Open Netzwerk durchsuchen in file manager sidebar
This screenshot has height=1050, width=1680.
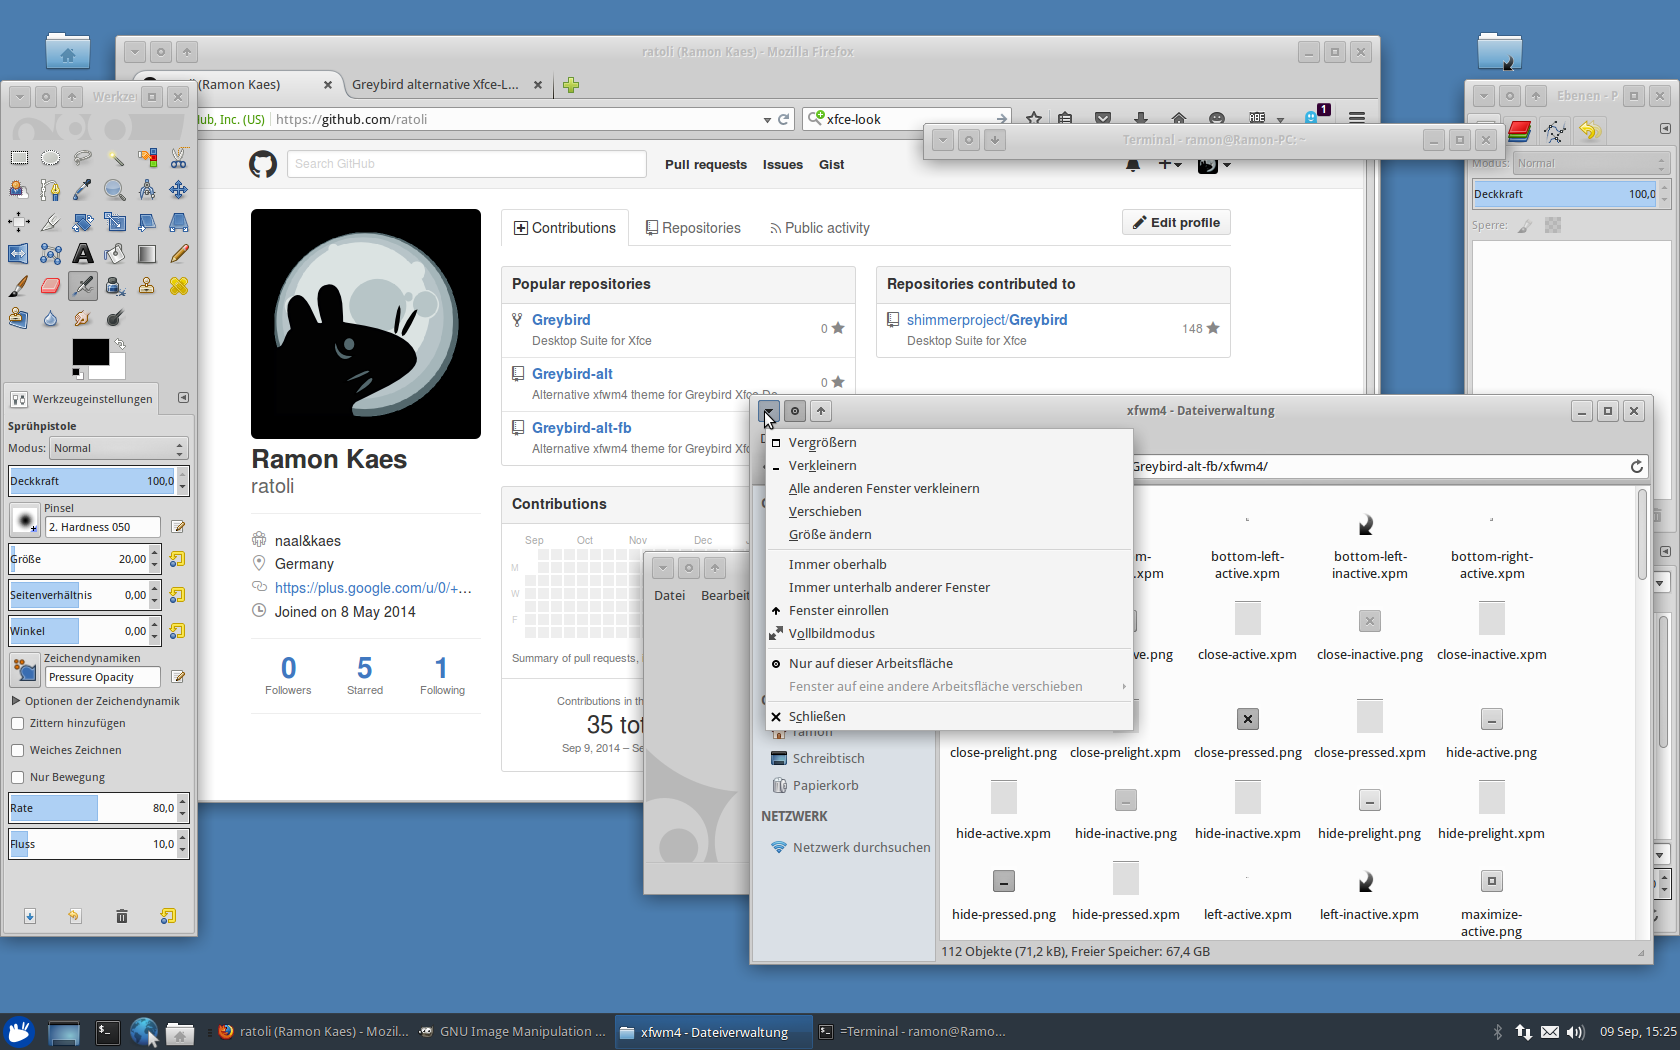coord(850,847)
